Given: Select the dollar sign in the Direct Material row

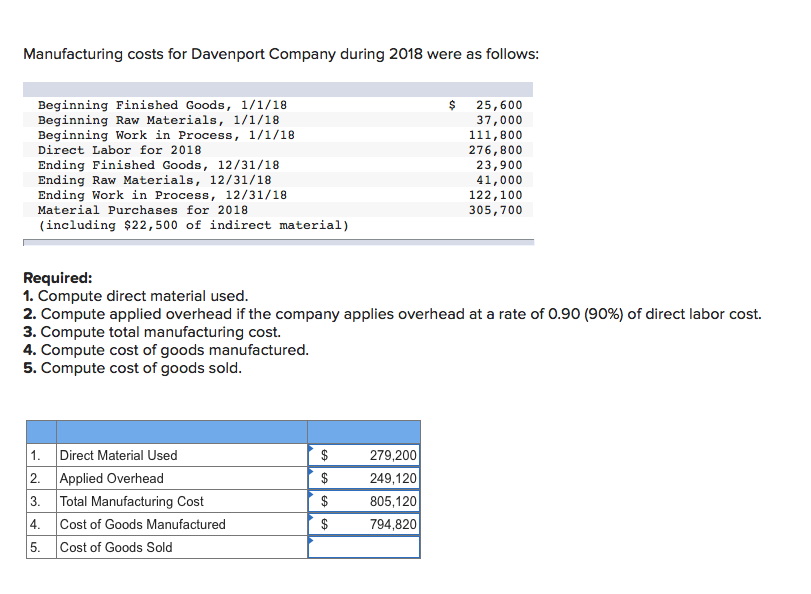Looking at the screenshot, I should [x=326, y=455].
